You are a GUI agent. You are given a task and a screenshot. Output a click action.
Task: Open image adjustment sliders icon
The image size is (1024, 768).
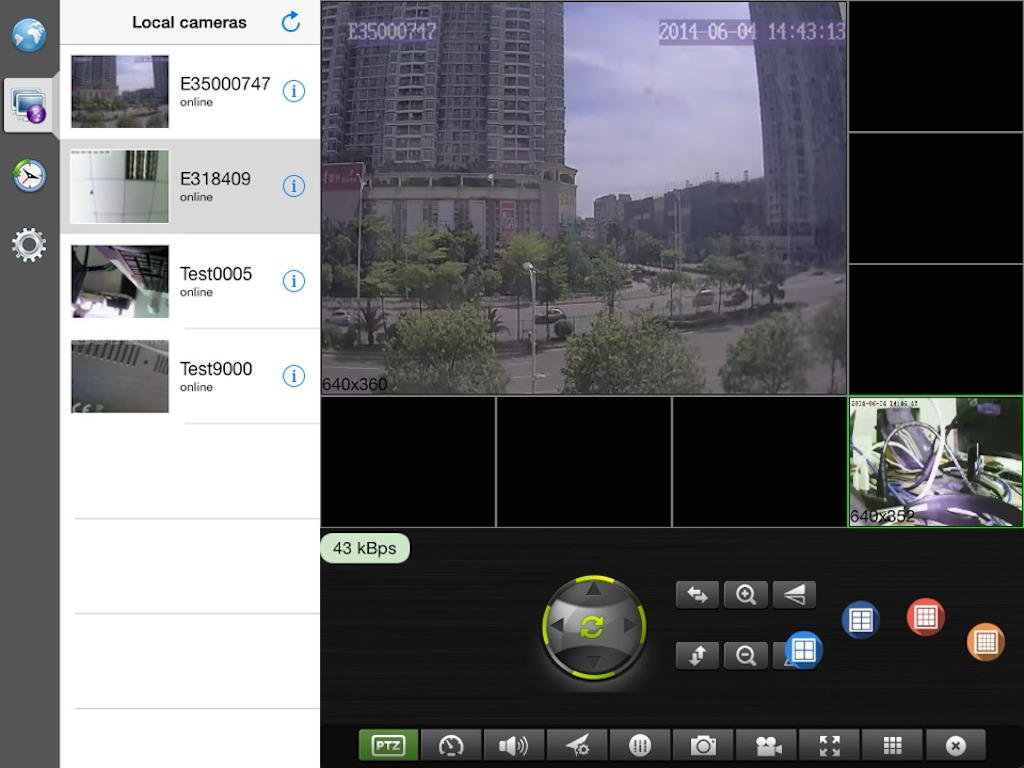tap(640, 745)
